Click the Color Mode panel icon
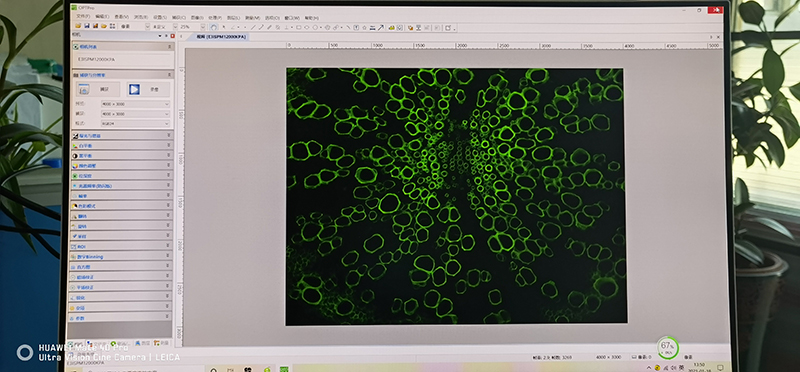This screenshot has width=800, height=372. [x=75, y=206]
